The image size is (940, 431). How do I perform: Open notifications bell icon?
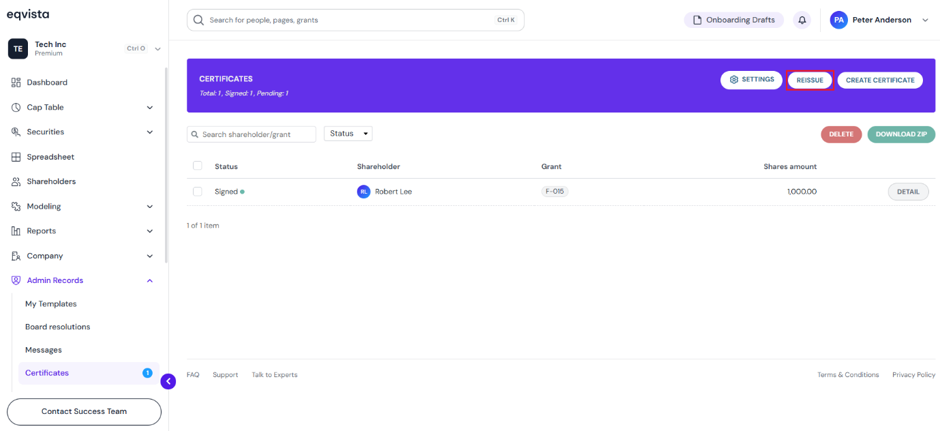tap(802, 20)
